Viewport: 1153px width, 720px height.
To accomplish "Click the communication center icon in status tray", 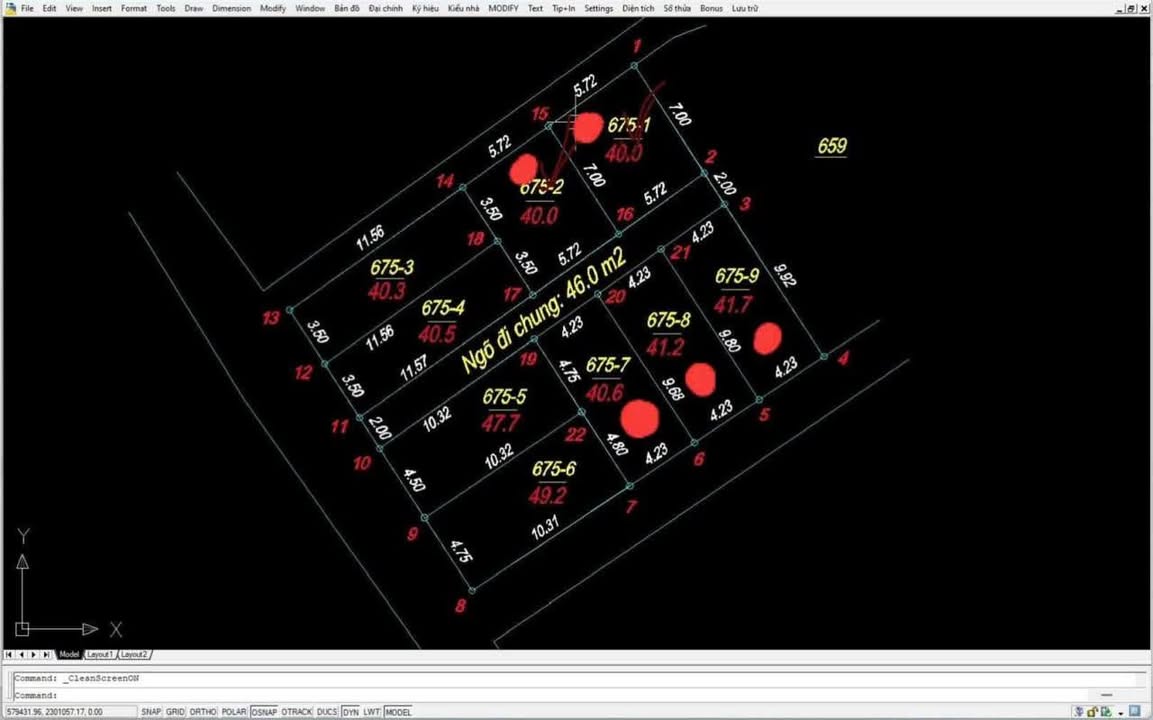I will coord(1079,712).
